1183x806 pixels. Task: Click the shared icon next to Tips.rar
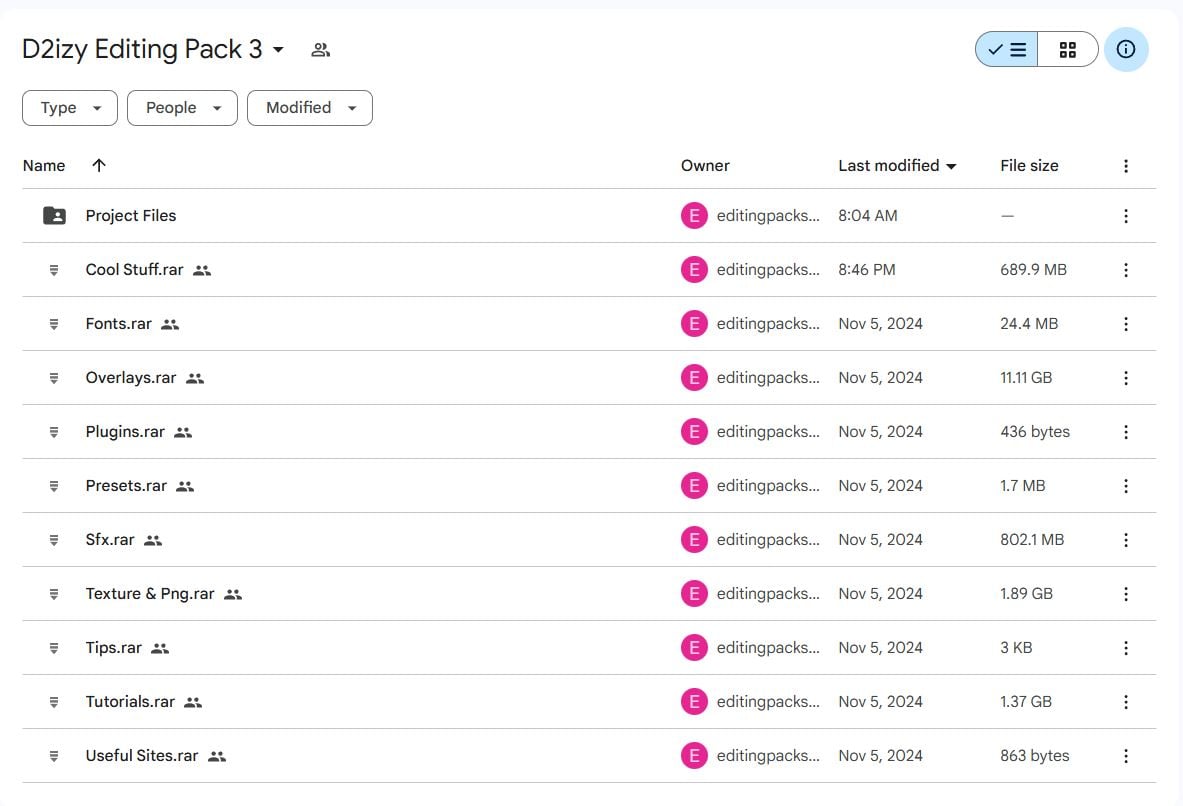(160, 648)
